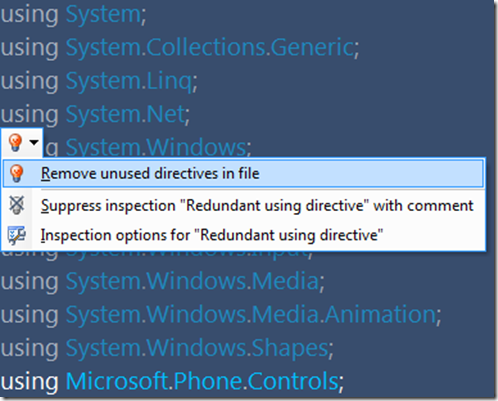Click the inspection options settings icon
This screenshot has width=498, height=401.
pos(17,235)
